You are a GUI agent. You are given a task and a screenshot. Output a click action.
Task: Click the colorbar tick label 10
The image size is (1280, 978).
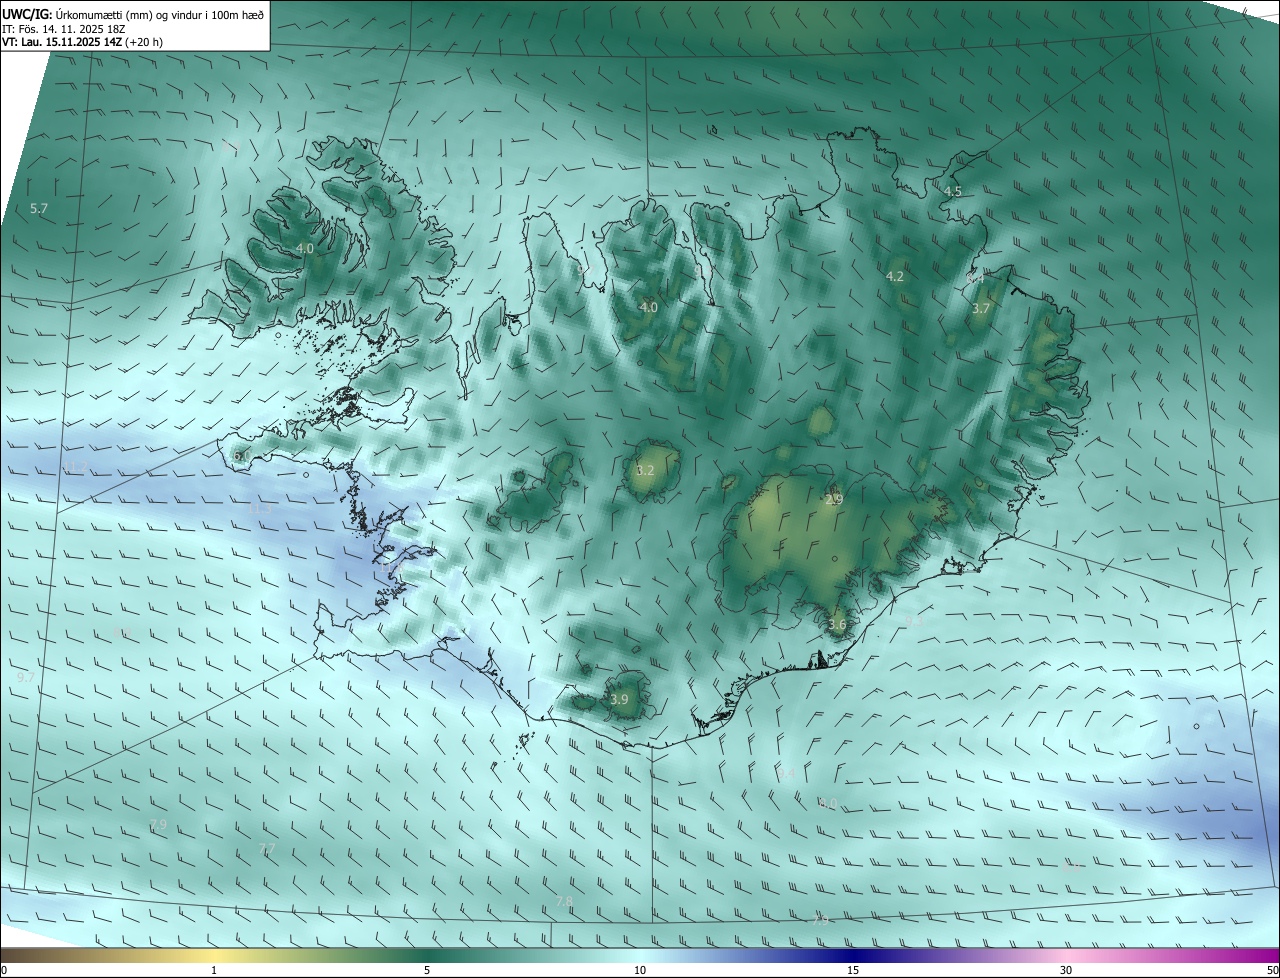pyautogui.click(x=640, y=970)
